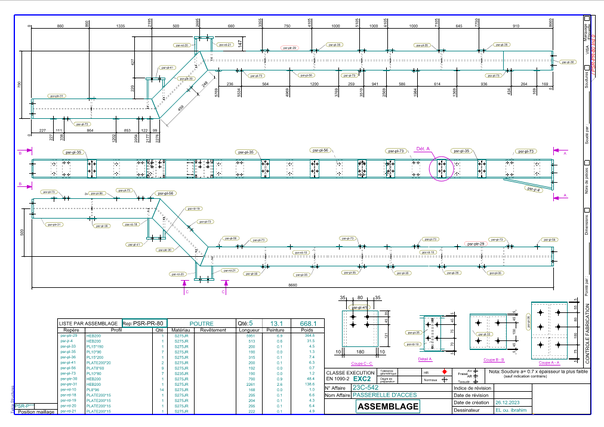Click the total weight value '668.1'
This screenshot has height=427, width=604.
(308, 323)
